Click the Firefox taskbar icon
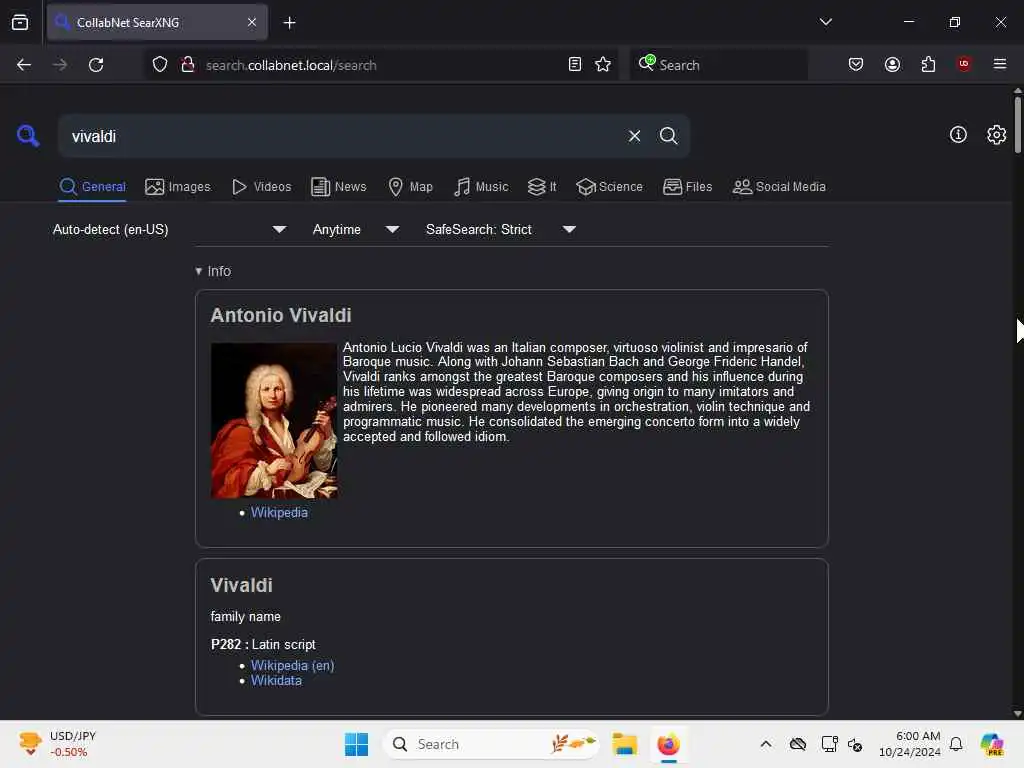The width and height of the screenshot is (1024, 768). coord(668,744)
